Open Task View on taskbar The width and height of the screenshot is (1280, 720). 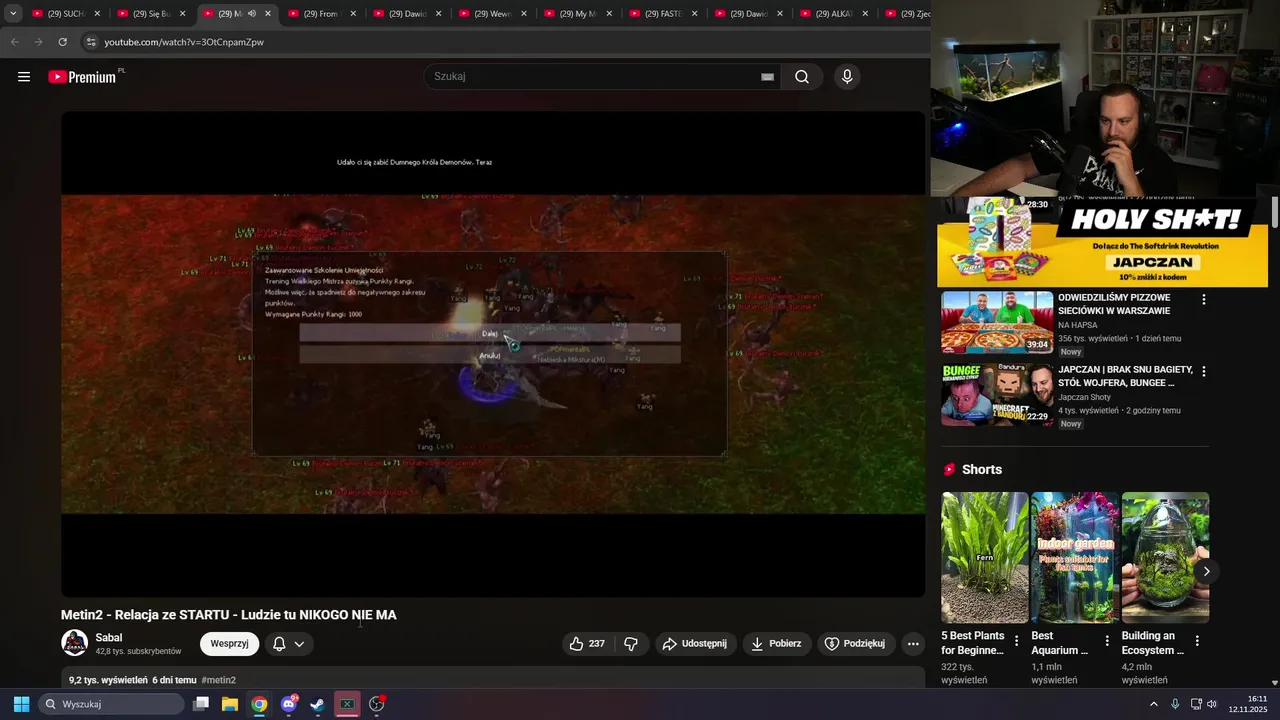pos(201,704)
